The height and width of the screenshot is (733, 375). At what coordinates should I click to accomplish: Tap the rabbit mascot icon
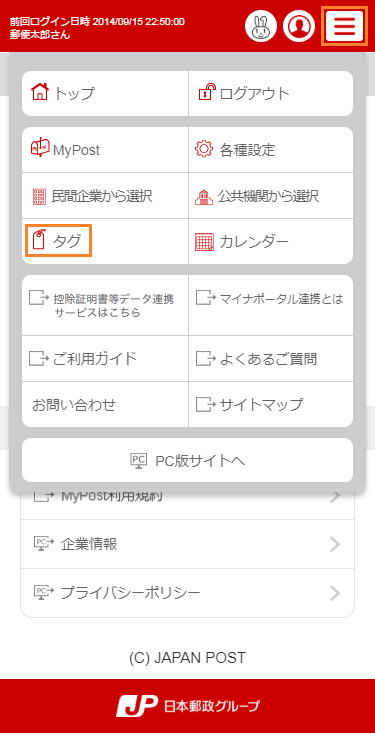pyautogui.click(x=261, y=27)
